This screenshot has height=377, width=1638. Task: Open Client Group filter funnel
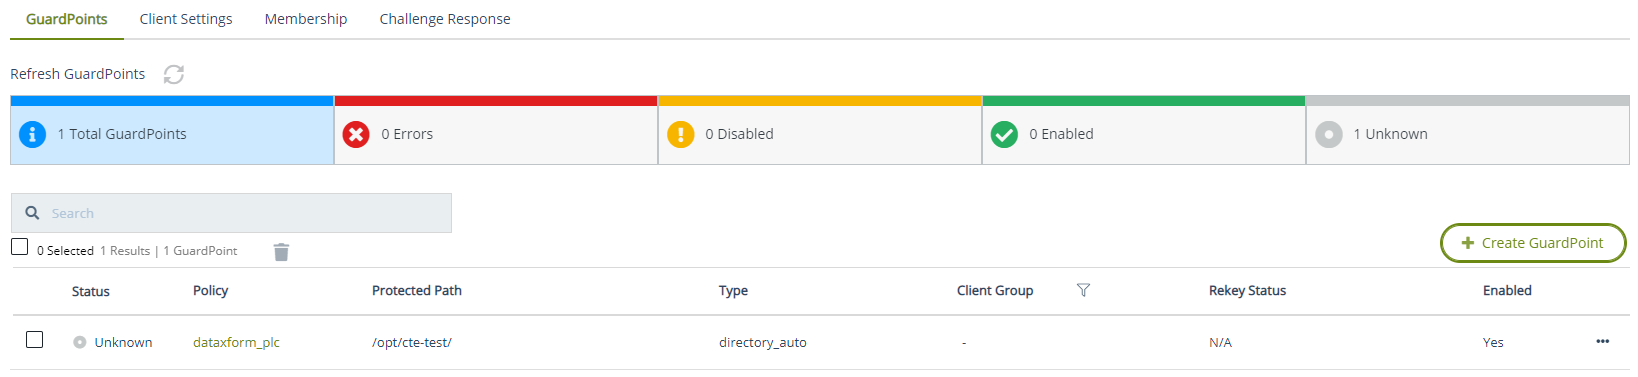coord(1083,290)
